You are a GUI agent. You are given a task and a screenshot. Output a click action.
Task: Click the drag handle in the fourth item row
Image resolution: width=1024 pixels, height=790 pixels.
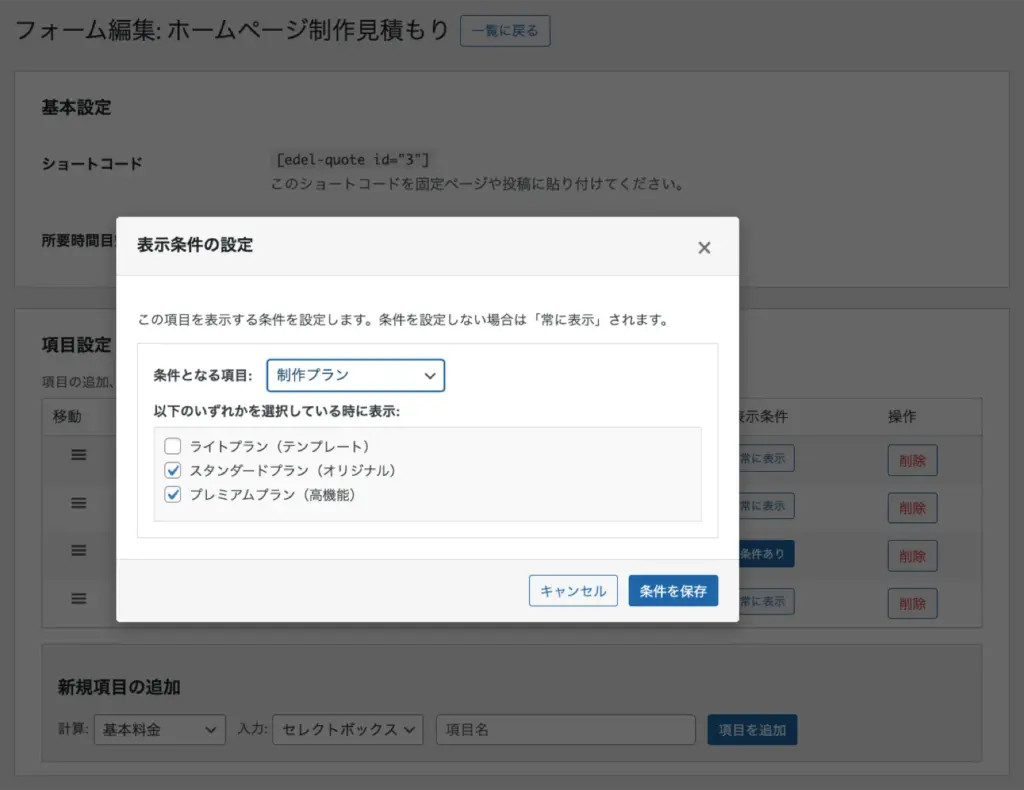click(79, 598)
